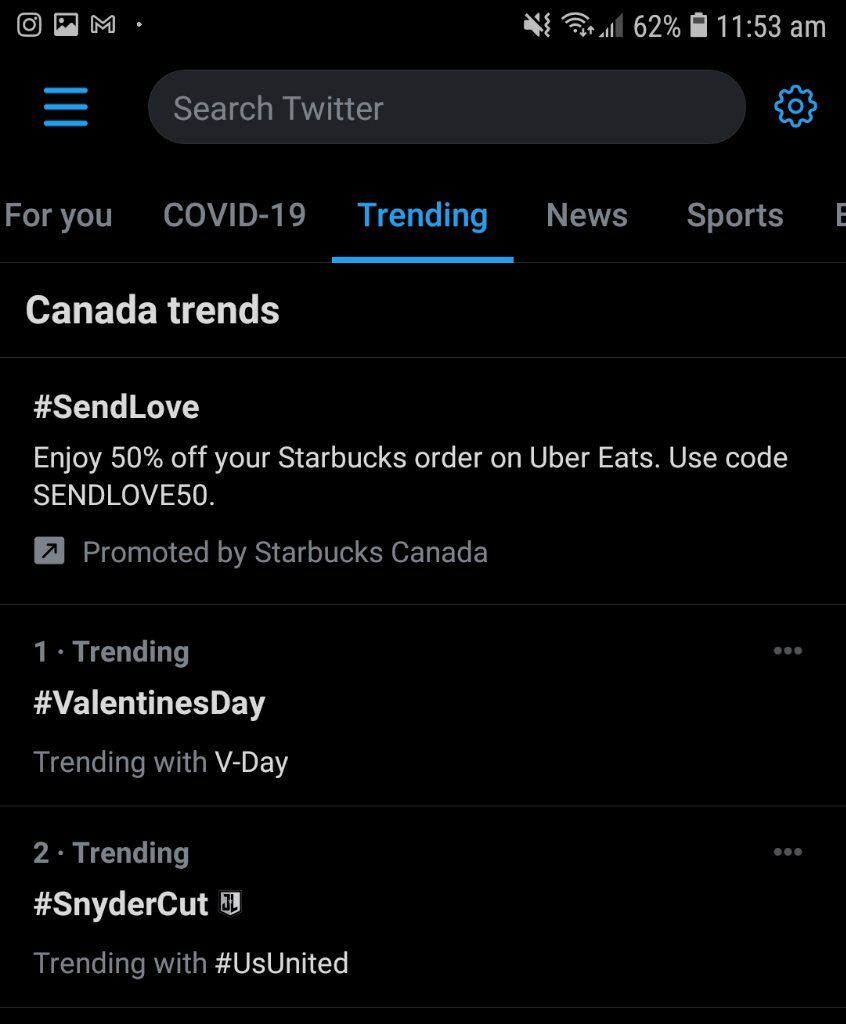Open the Sports tab
Screen dimensions: 846x1024
point(735,216)
